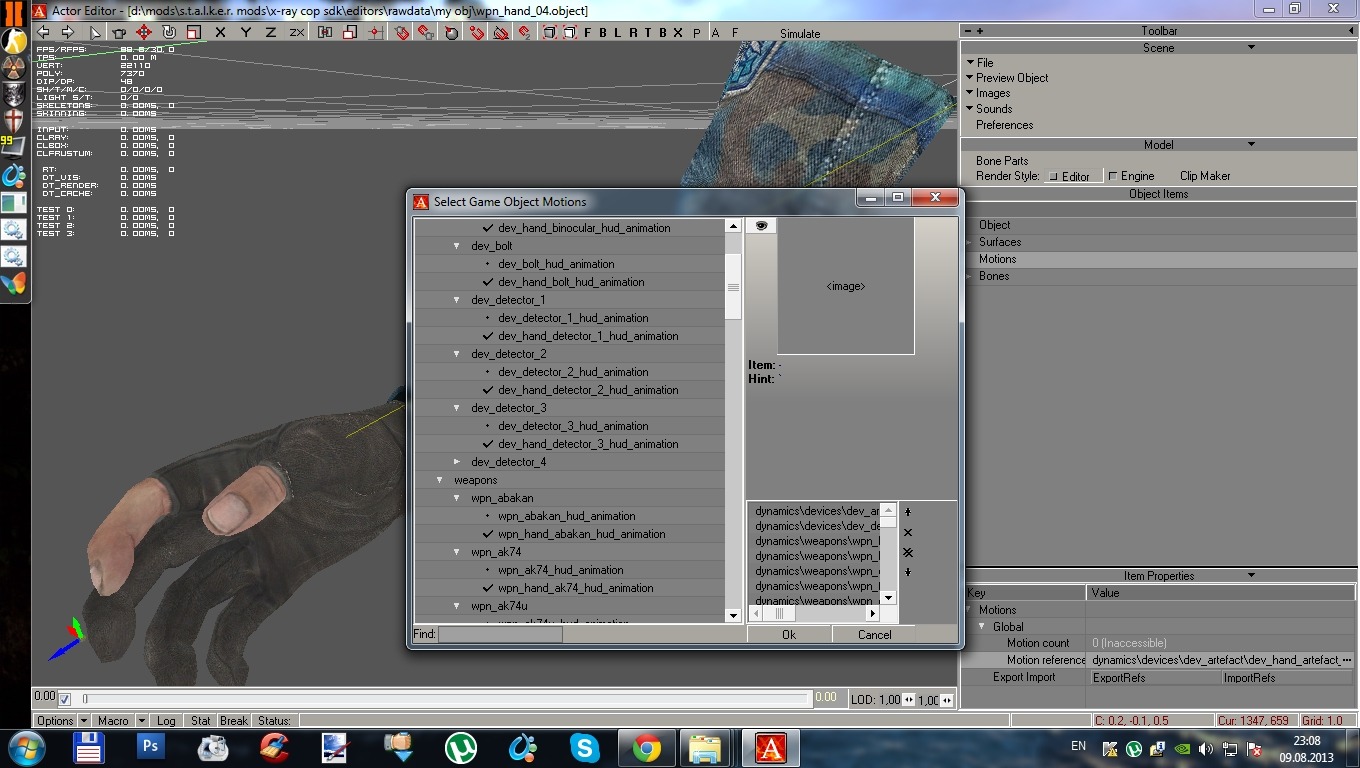This screenshot has height=768, width=1360.
Task: Click the remove X icon beside list
Action: pyautogui.click(x=908, y=532)
